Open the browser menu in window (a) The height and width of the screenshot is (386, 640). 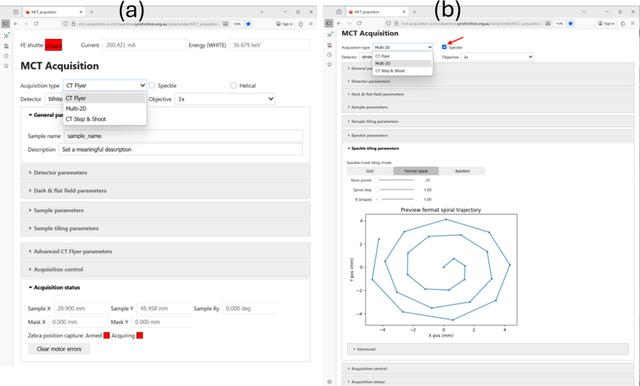tap(311, 24)
